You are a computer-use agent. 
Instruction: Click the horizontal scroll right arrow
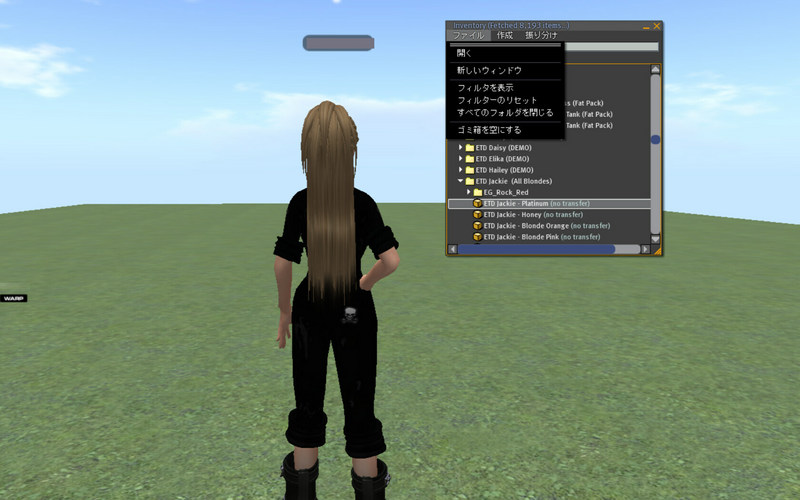point(645,249)
